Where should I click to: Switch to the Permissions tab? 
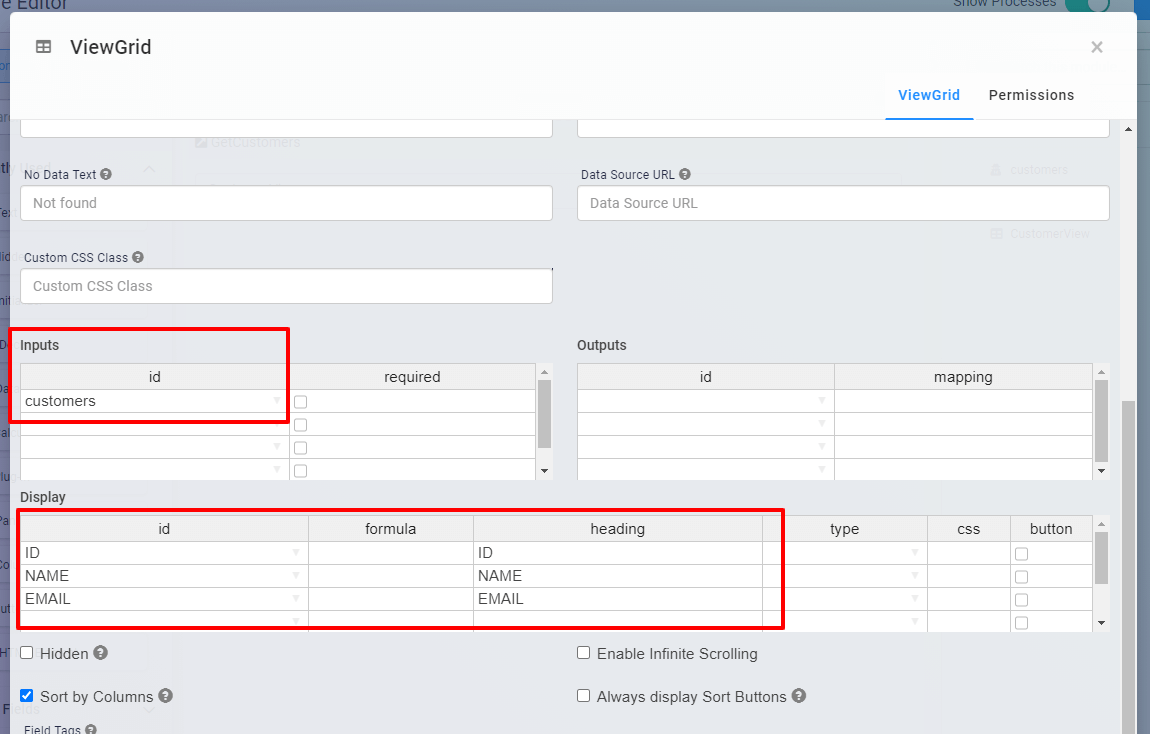click(1031, 95)
